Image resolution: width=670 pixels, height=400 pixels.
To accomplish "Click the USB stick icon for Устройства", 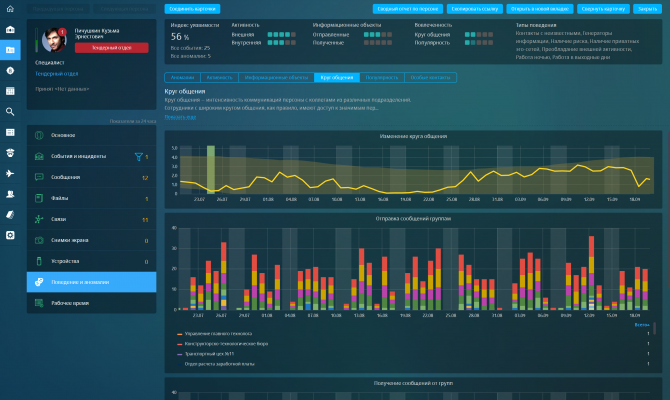I will tap(39, 261).
